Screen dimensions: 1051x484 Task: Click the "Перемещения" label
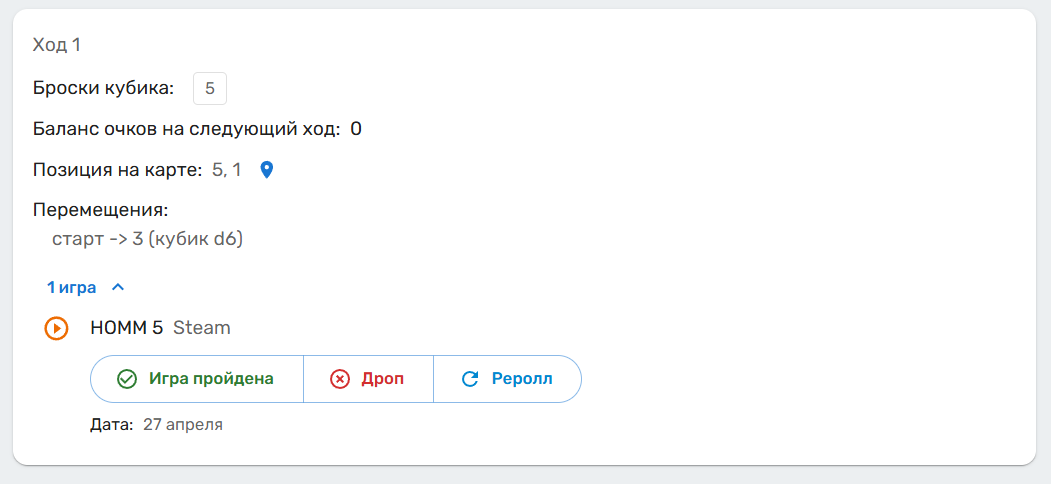100,211
